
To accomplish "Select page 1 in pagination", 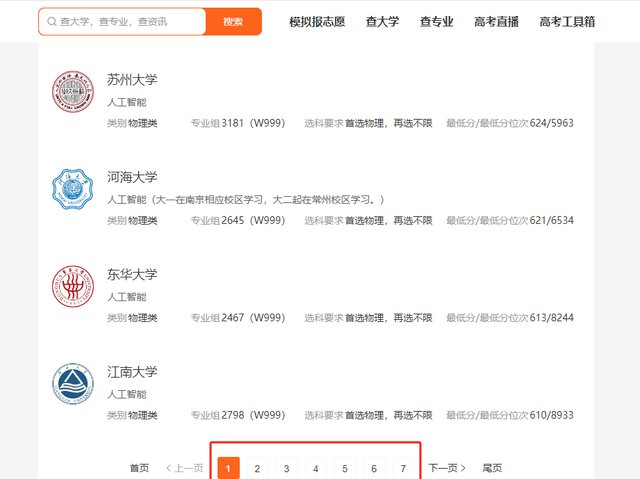I will pyautogui.click(x=228, y=468).
